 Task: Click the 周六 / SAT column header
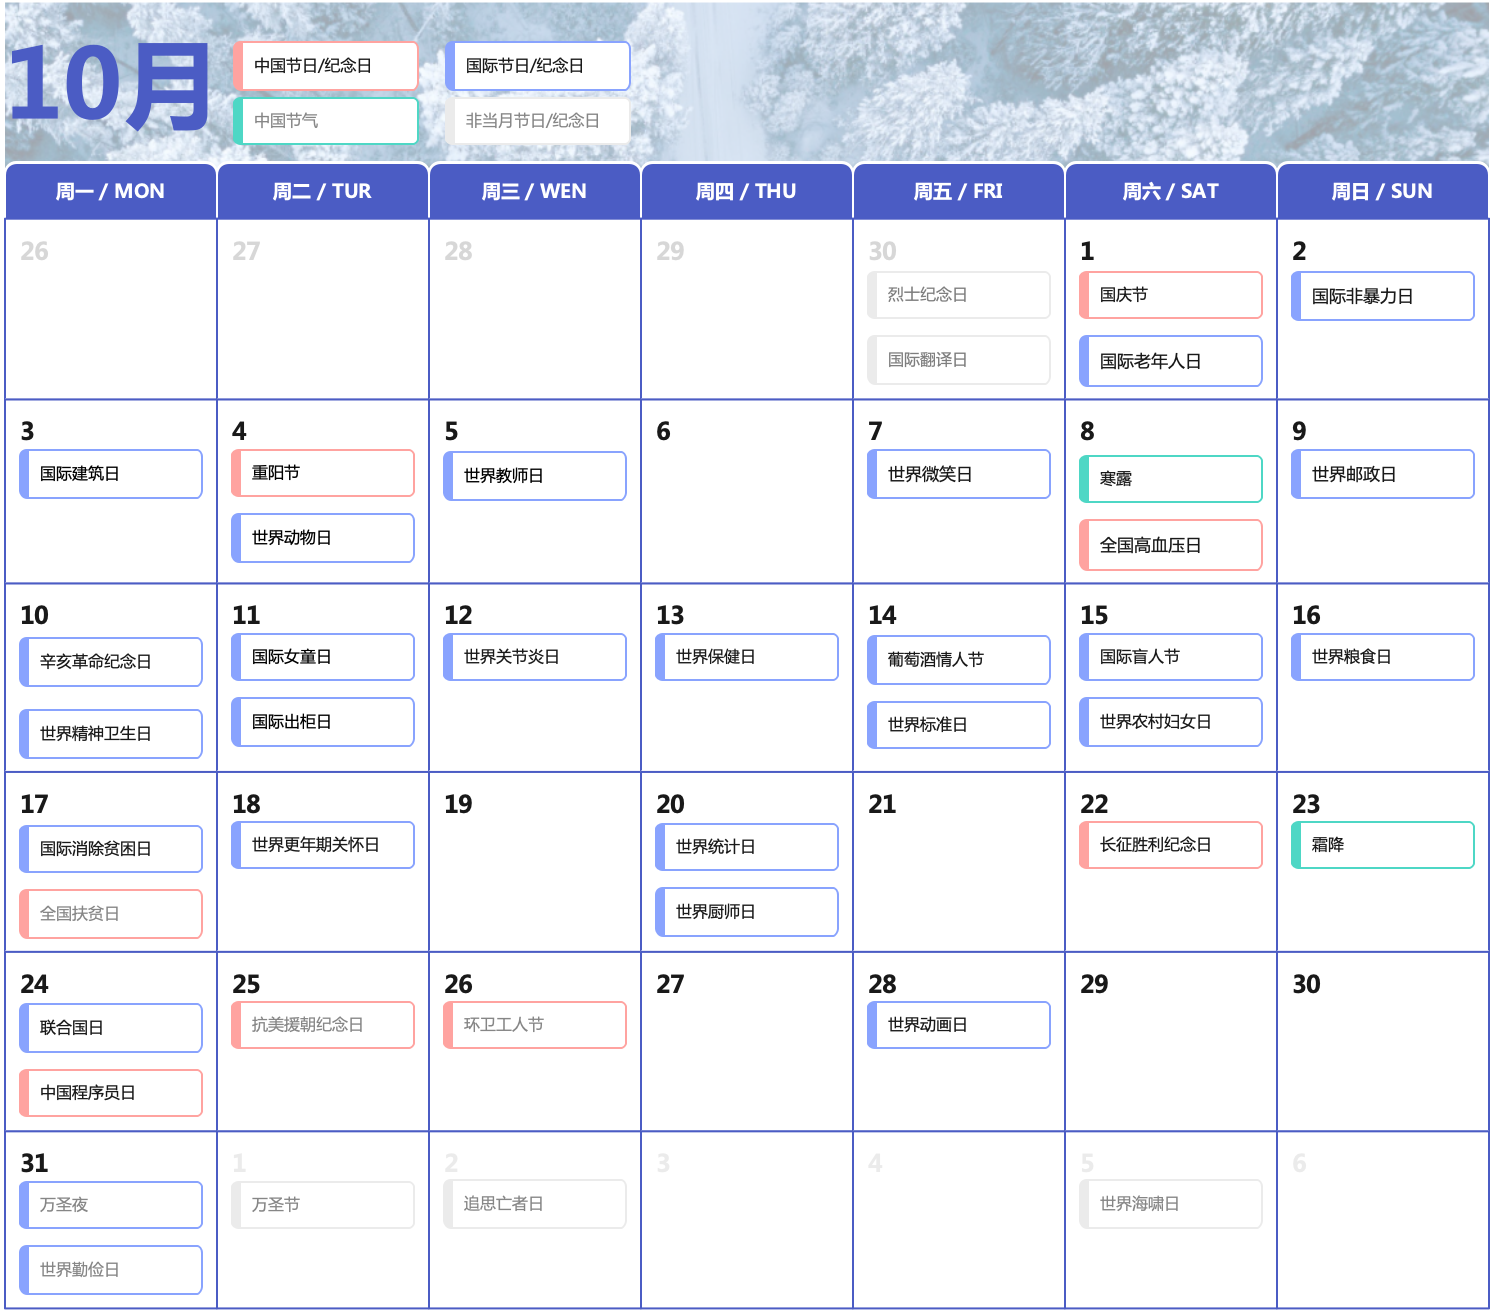[1170, 191]
